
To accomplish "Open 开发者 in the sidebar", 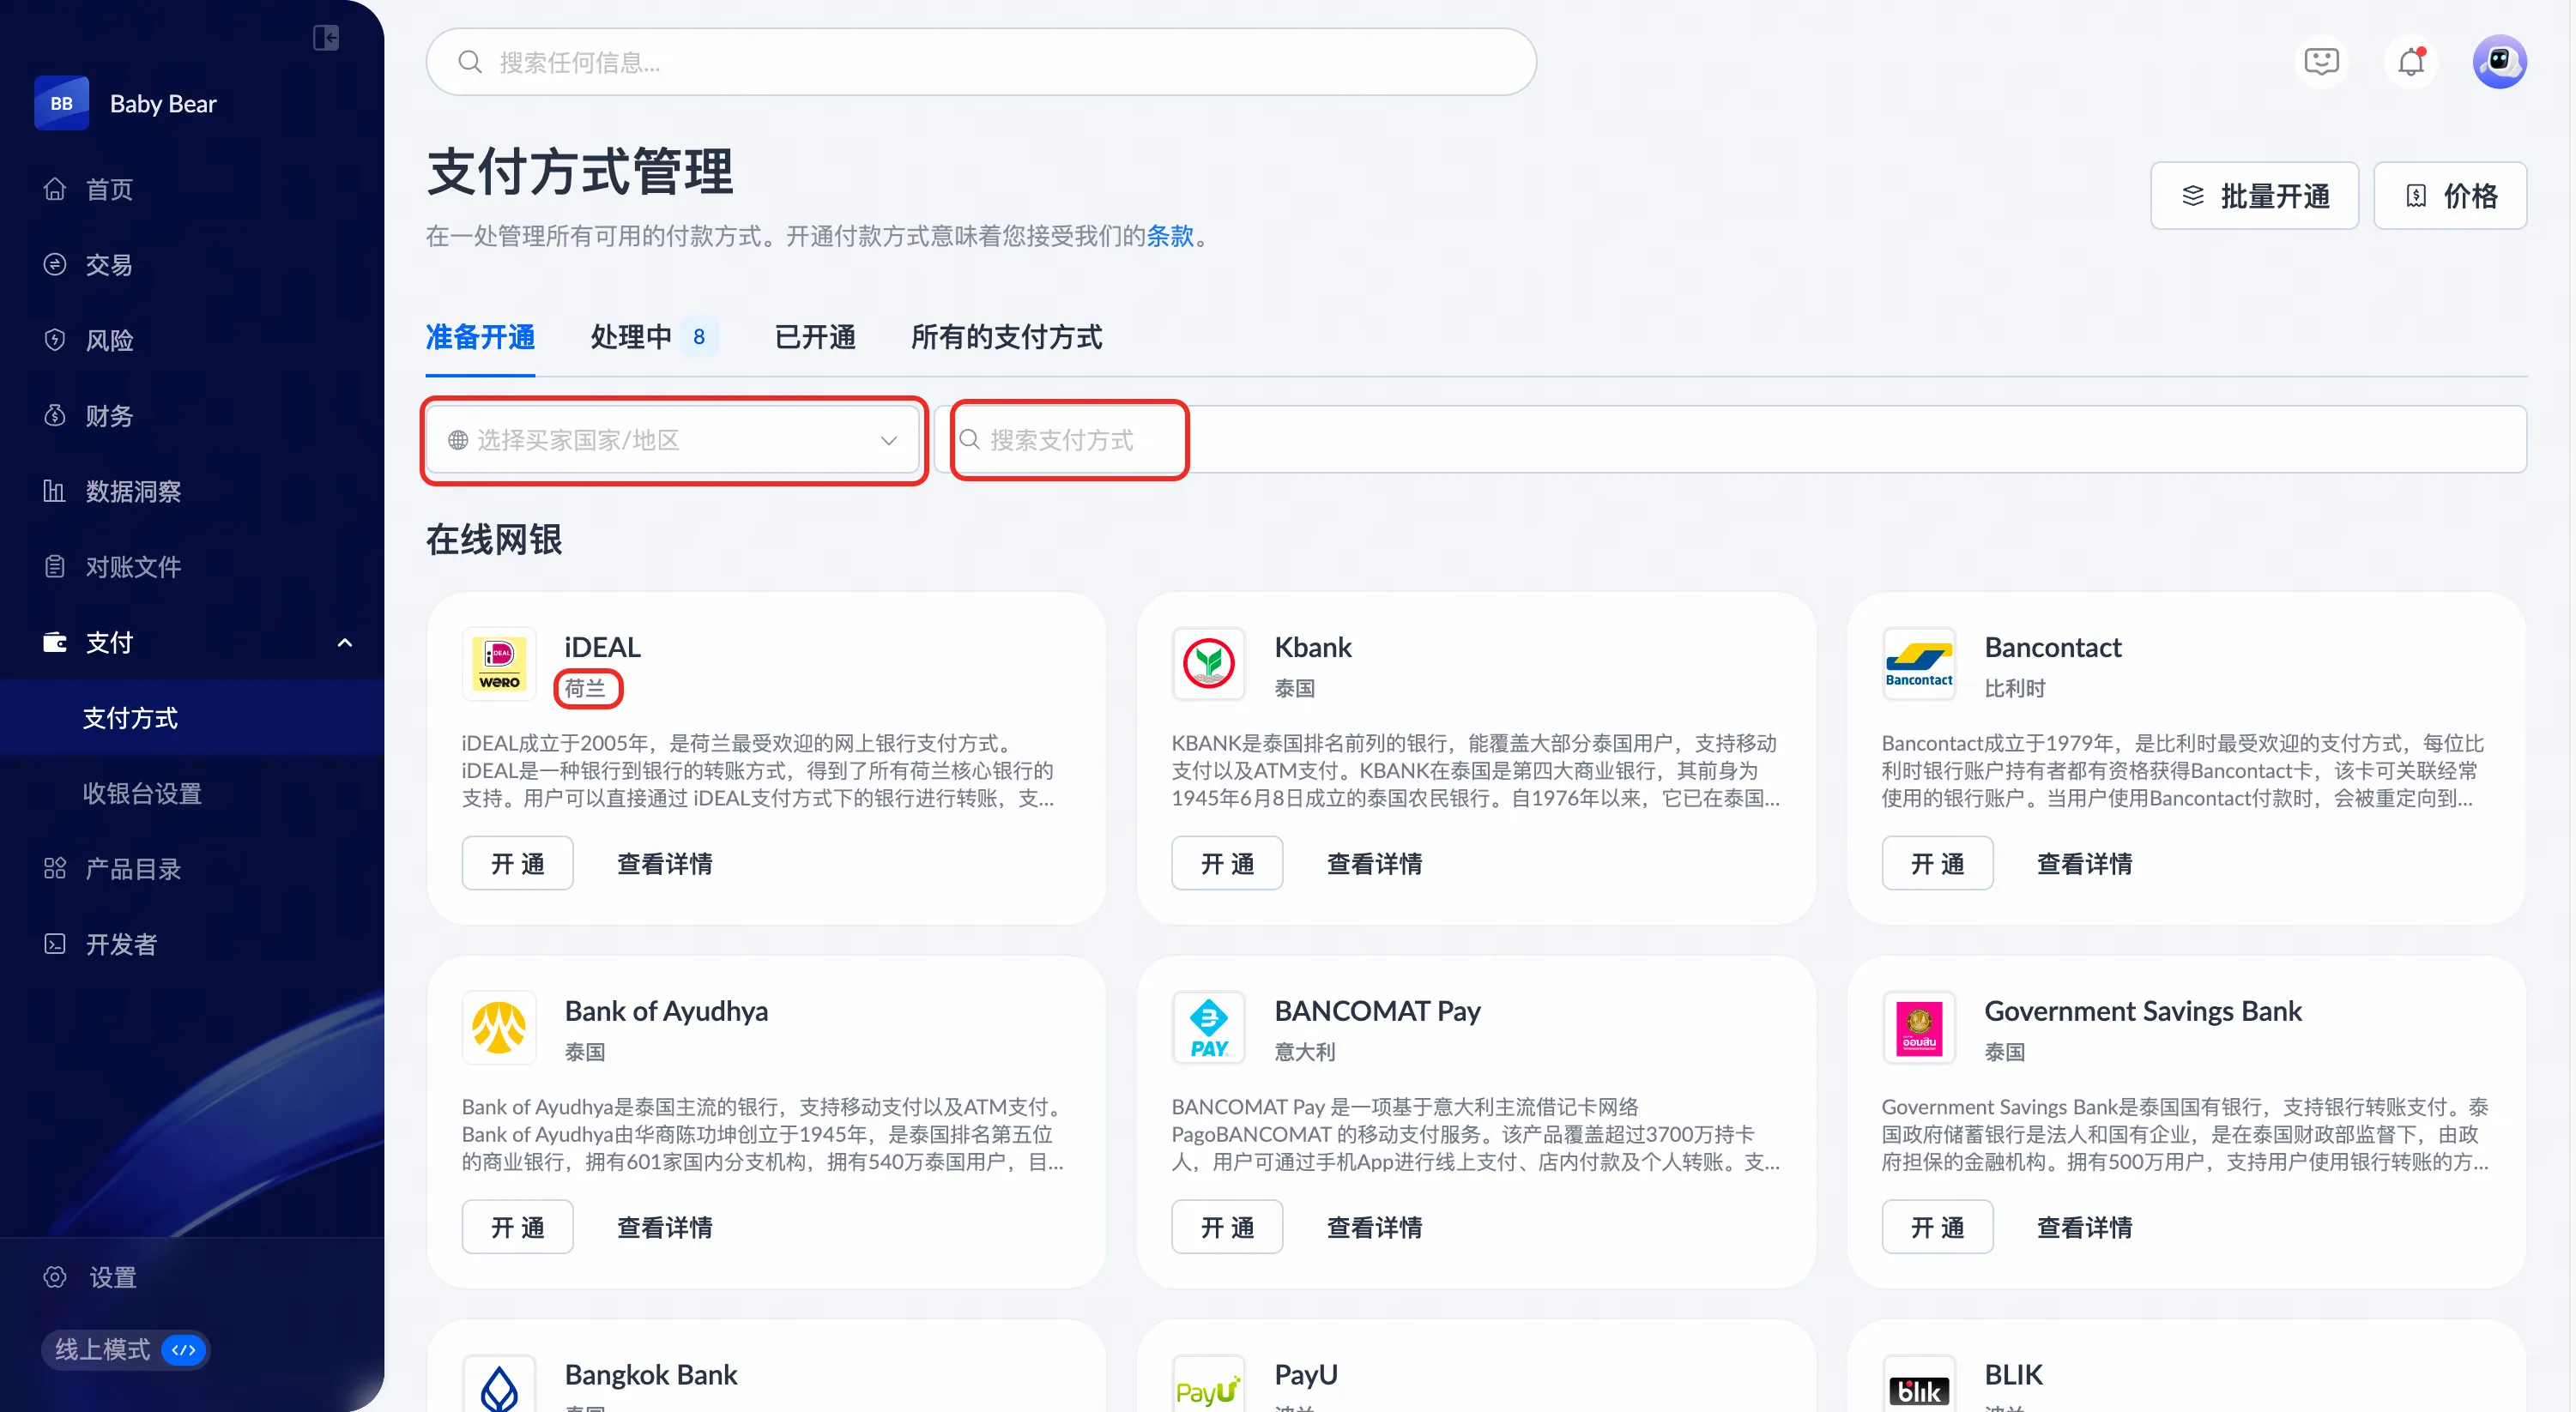I will [120, 944].
